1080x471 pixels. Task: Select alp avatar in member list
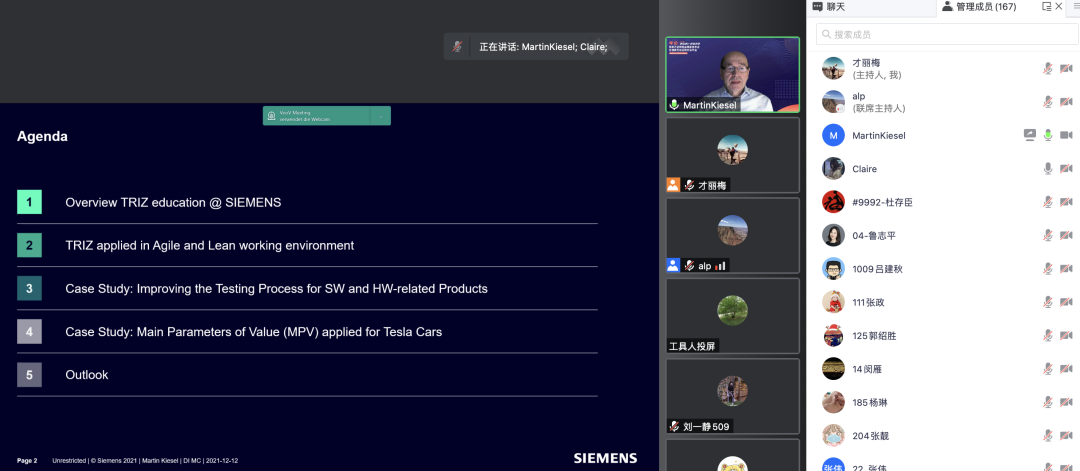coord(833,102)
